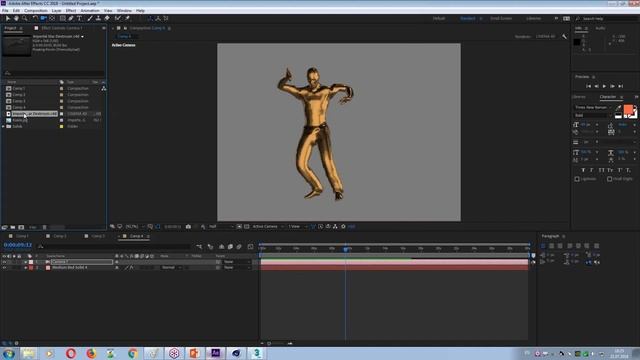Select the Hand tool
The width and height of the screenshot is (640, 360).
[x=16, y=18]
